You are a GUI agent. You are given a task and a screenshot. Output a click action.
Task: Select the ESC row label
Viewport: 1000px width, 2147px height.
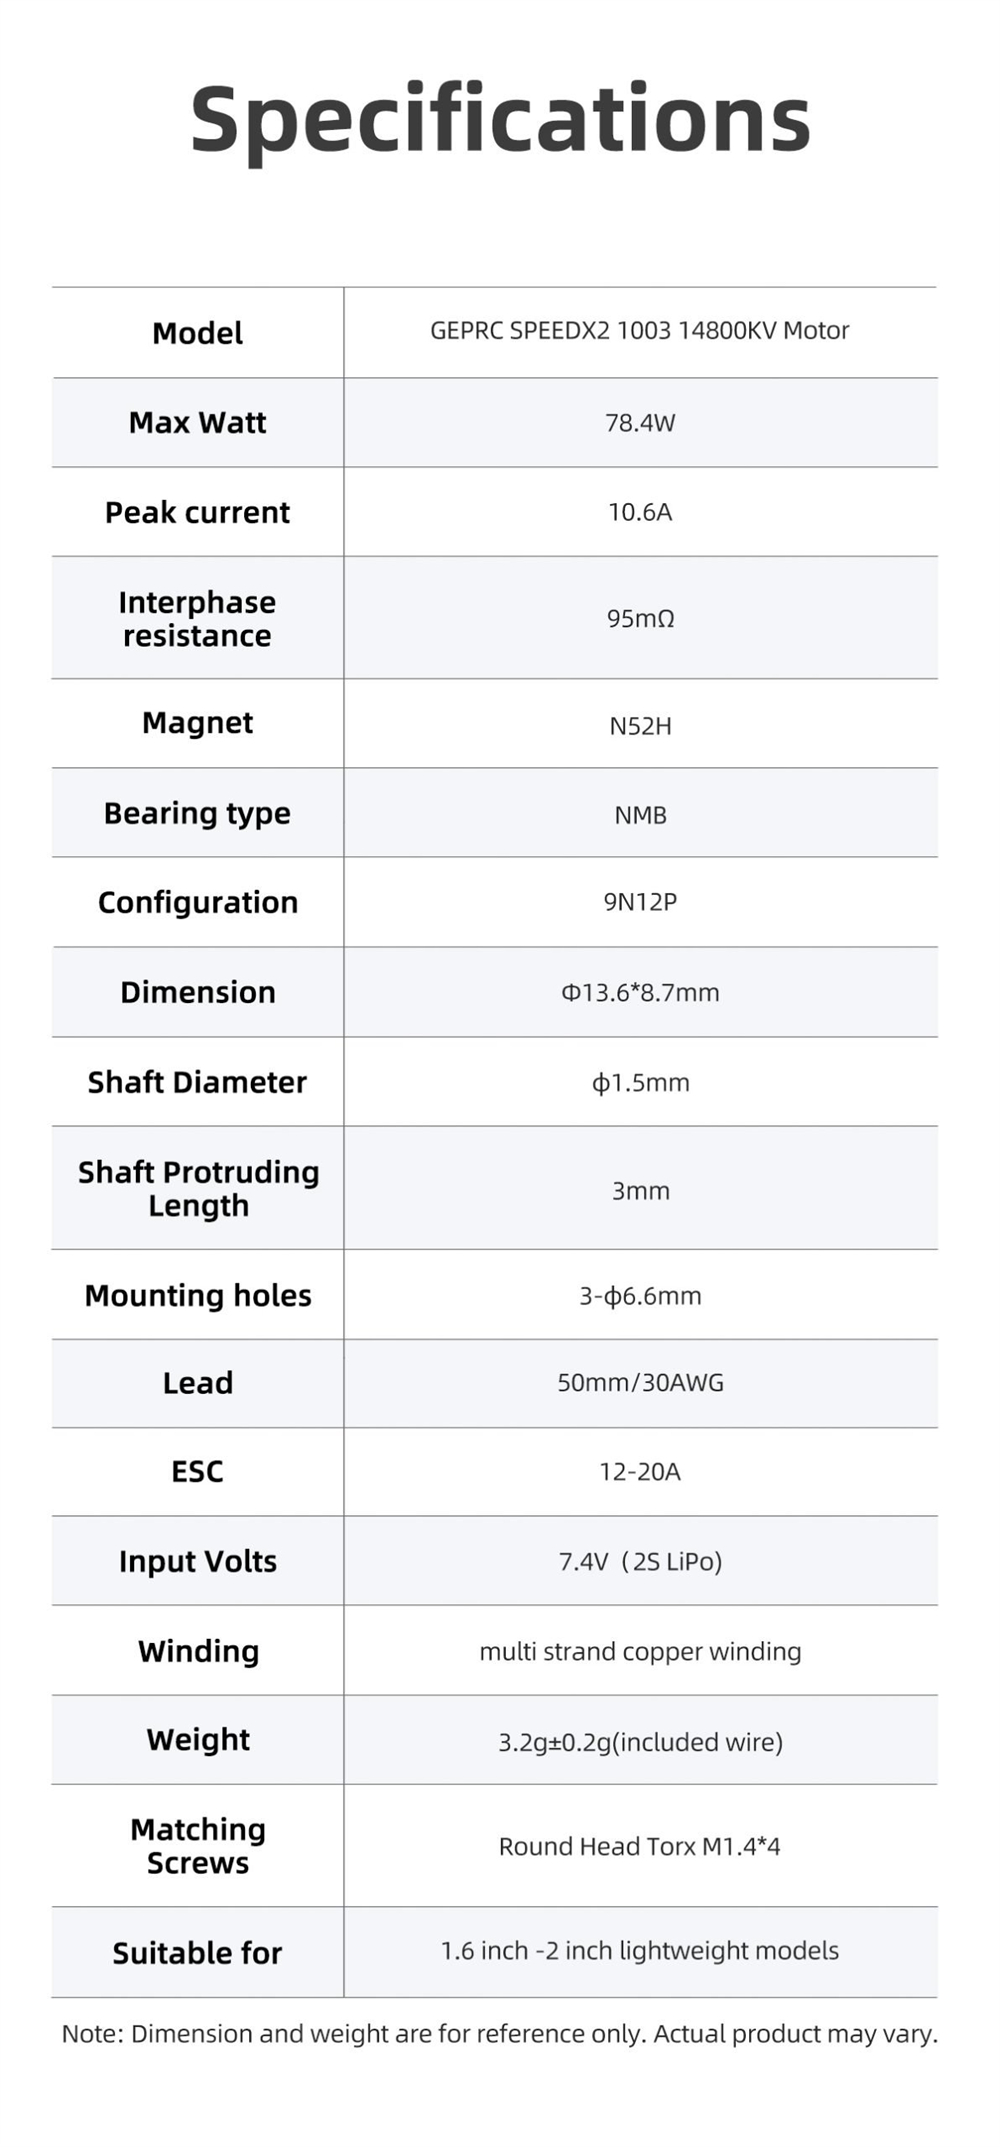(x=197, y=1472)
